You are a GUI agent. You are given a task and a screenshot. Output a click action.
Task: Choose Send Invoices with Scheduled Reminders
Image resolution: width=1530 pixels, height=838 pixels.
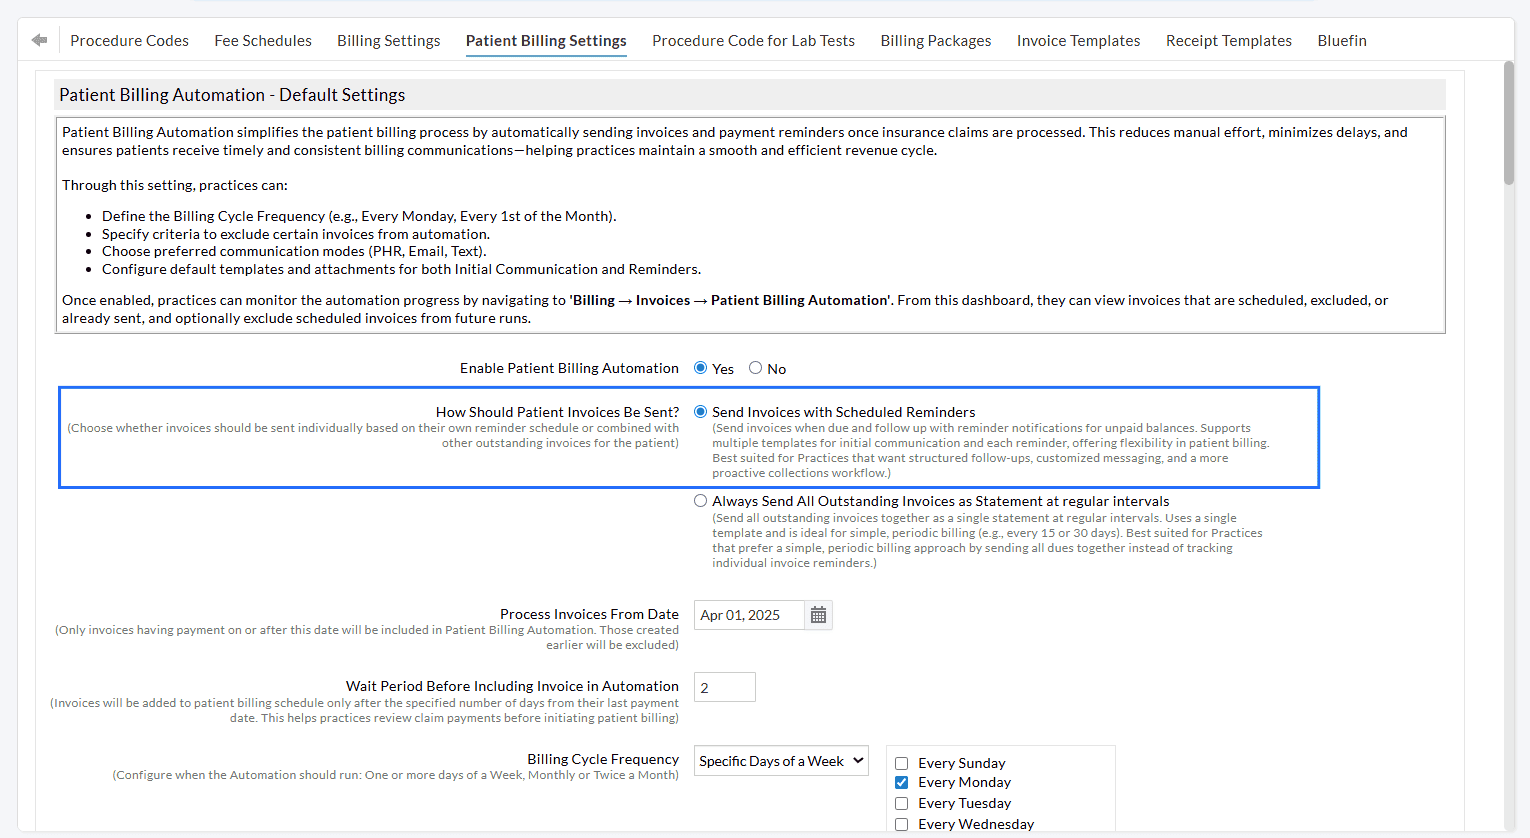(700, 412)
